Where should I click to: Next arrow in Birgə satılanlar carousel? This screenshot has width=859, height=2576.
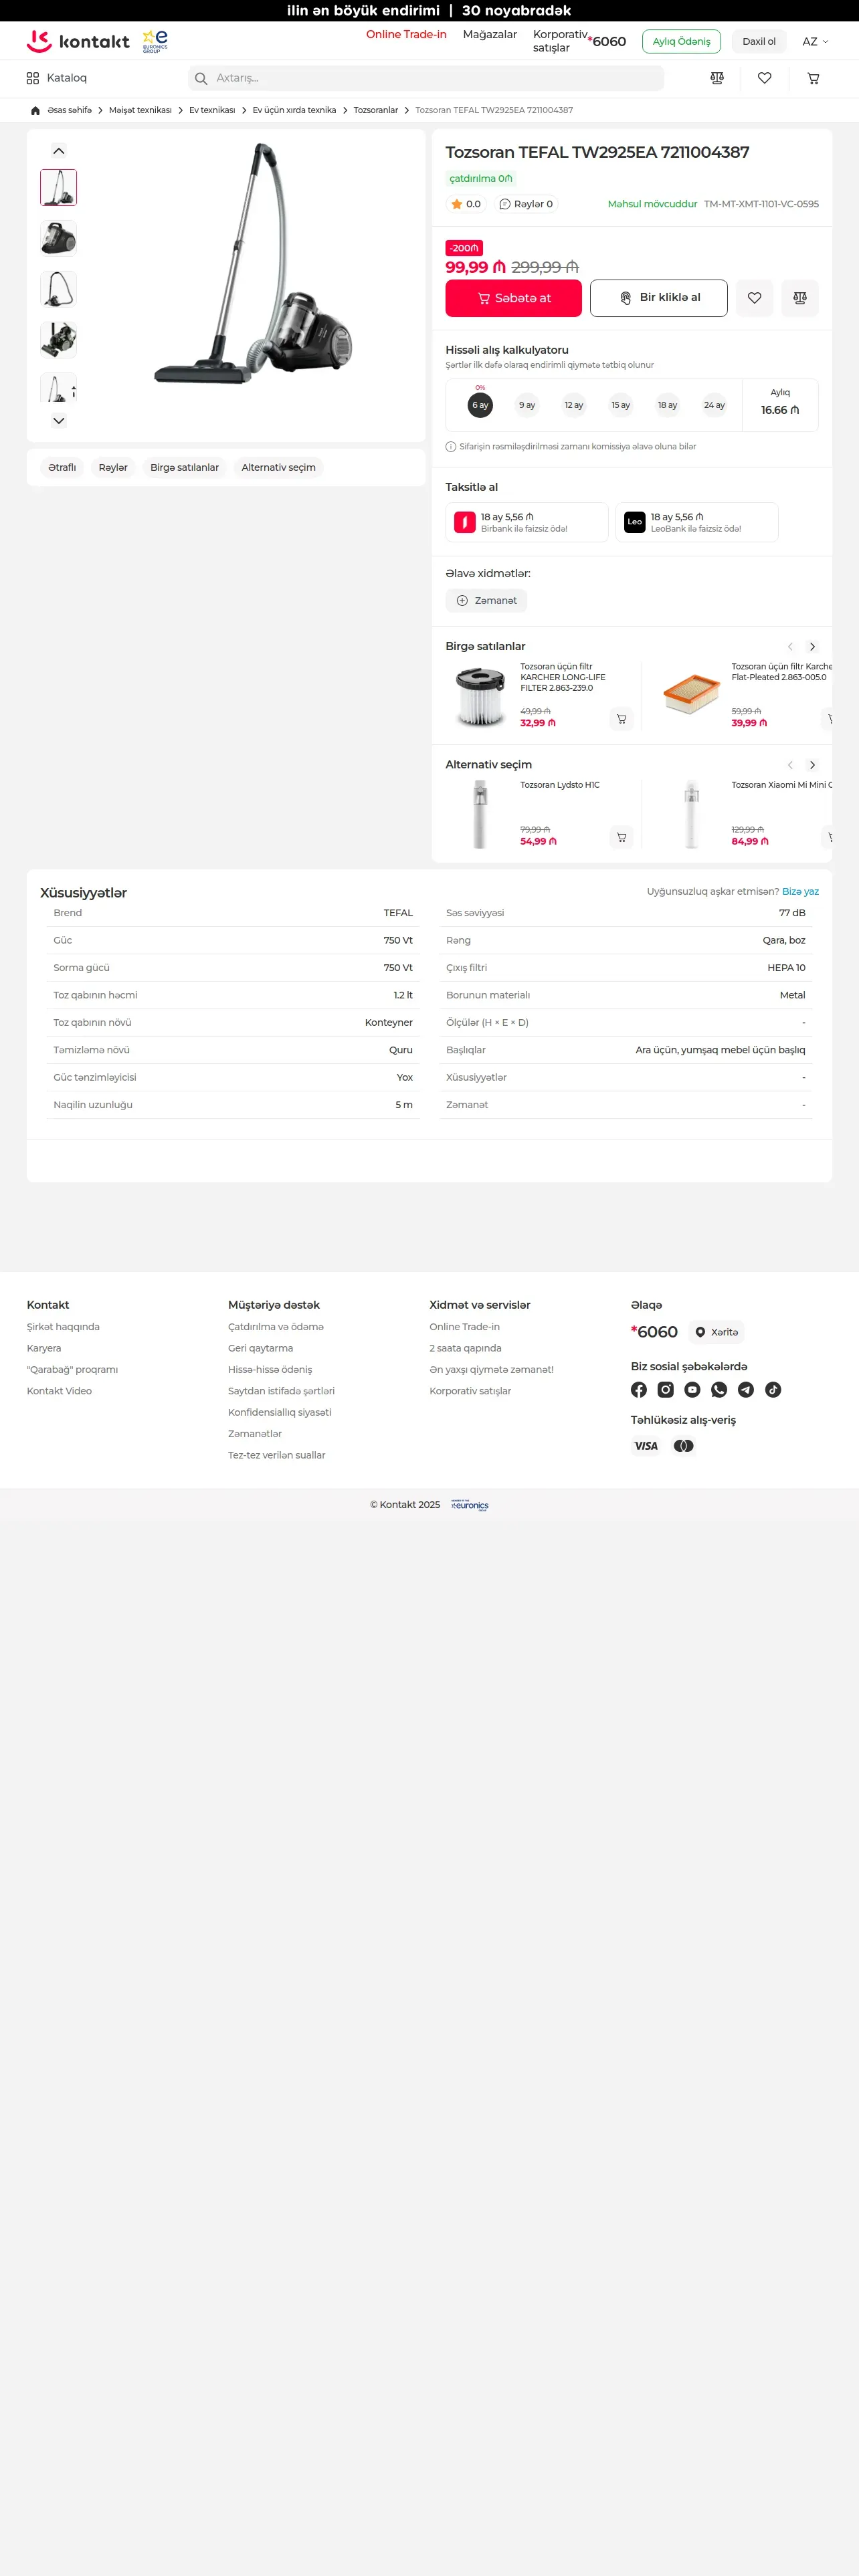point(812,647)
